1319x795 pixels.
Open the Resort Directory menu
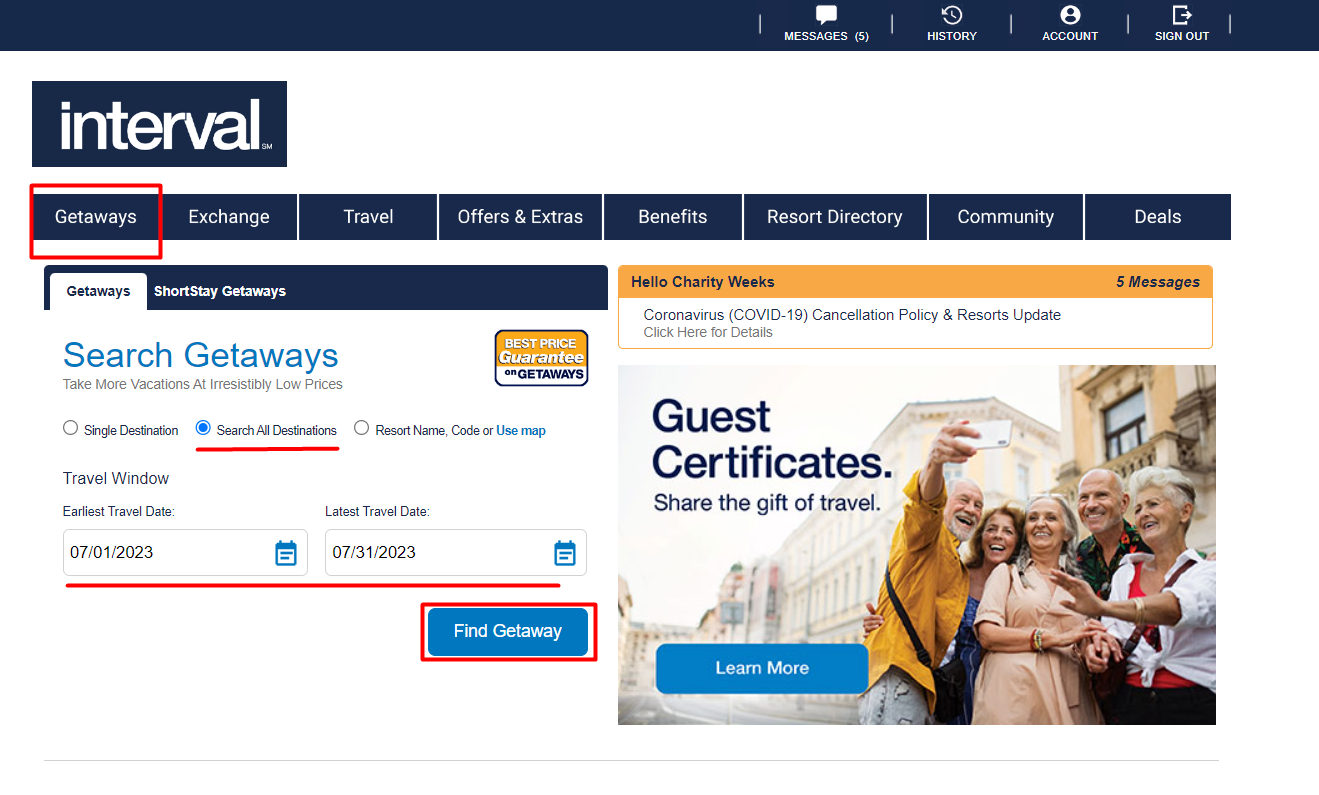(x=835, y=217)
